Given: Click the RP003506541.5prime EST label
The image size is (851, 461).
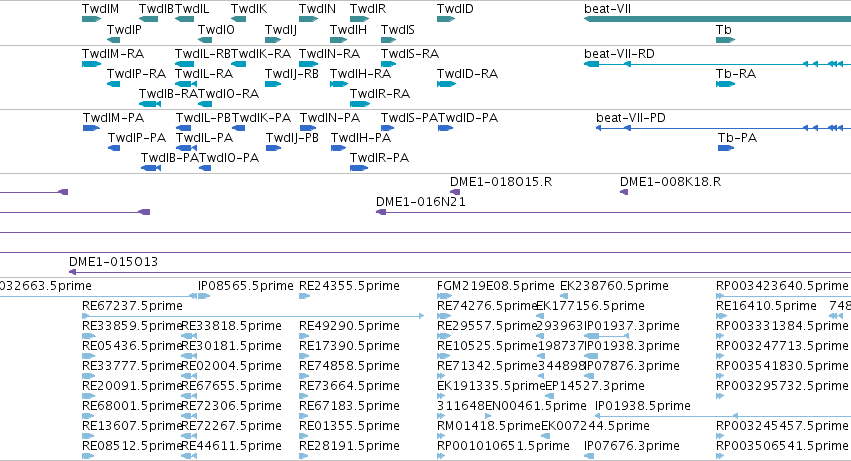Looking at the screenshot, I should 782,447.
